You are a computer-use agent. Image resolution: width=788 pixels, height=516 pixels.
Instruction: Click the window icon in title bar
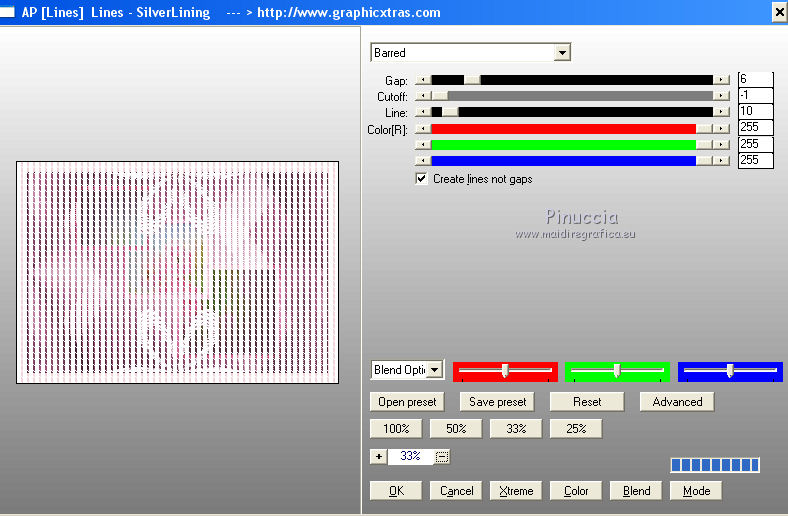click(7, 12)
